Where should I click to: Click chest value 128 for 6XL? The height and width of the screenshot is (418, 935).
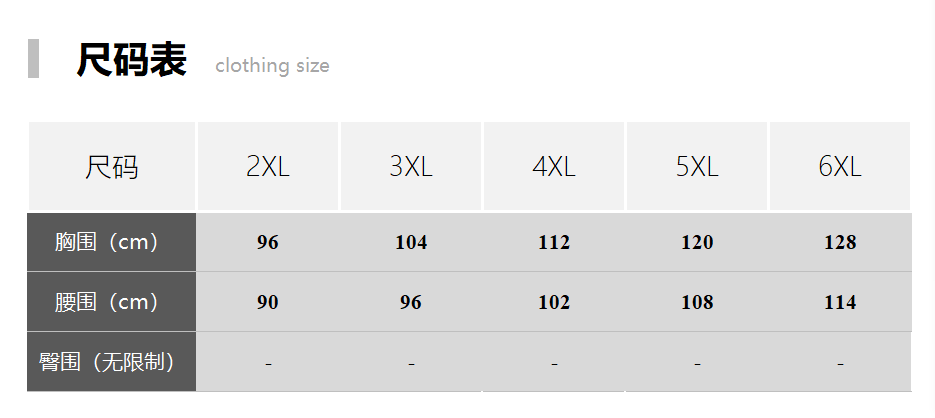coord(840,243)
